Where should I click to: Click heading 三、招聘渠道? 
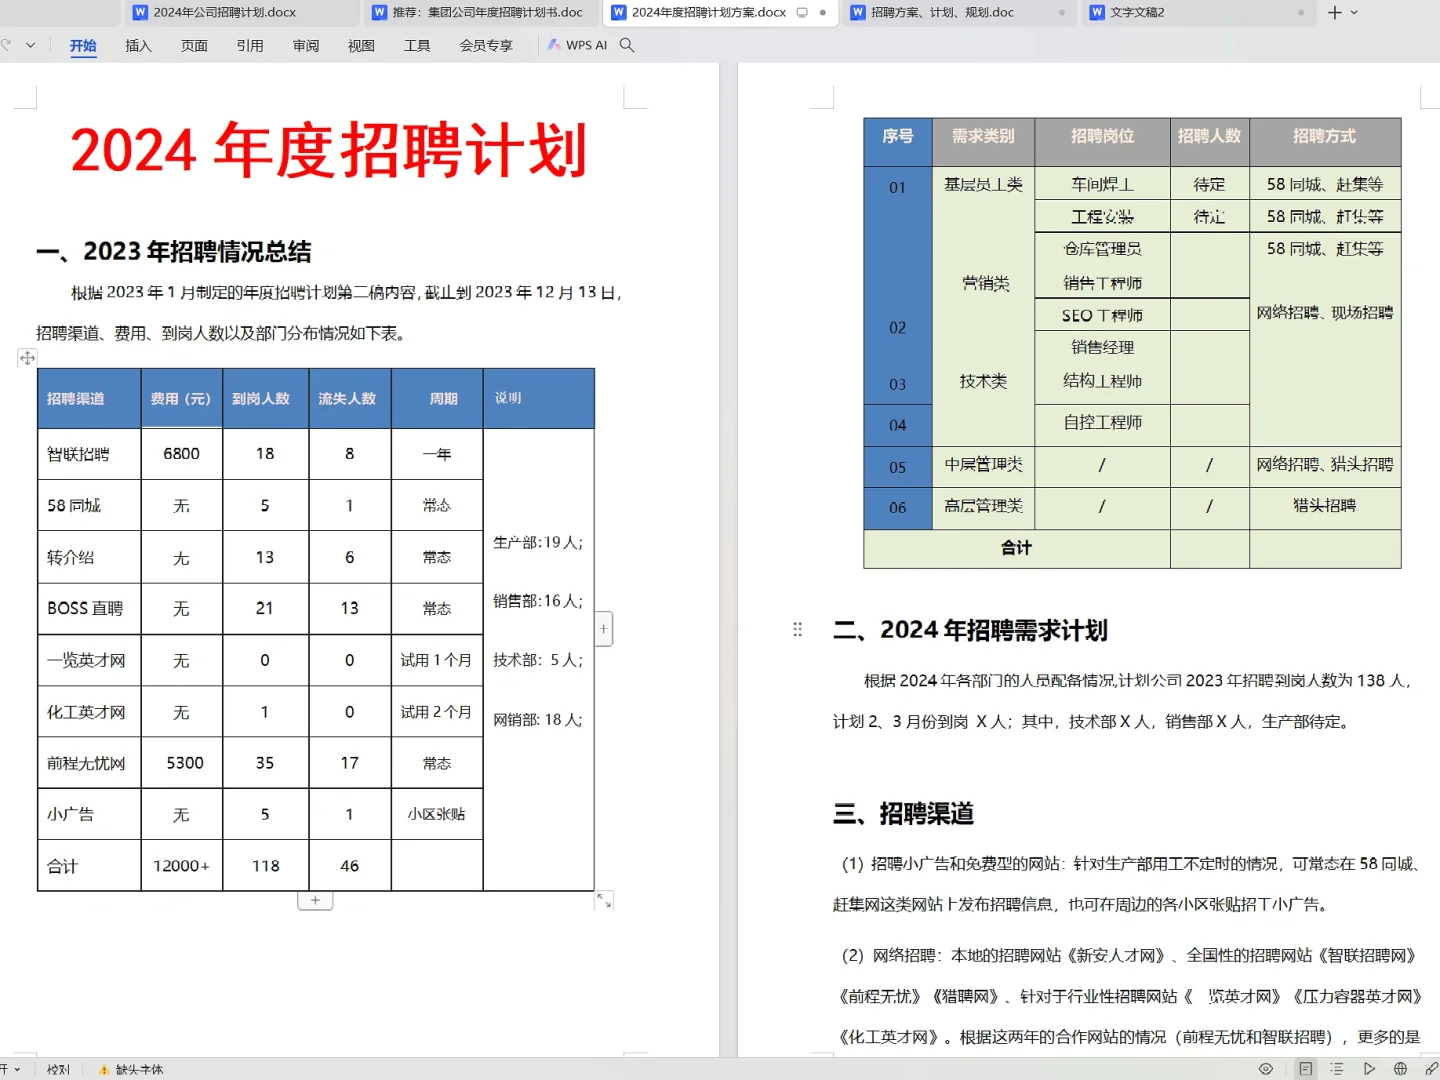(x=903, y=814)
